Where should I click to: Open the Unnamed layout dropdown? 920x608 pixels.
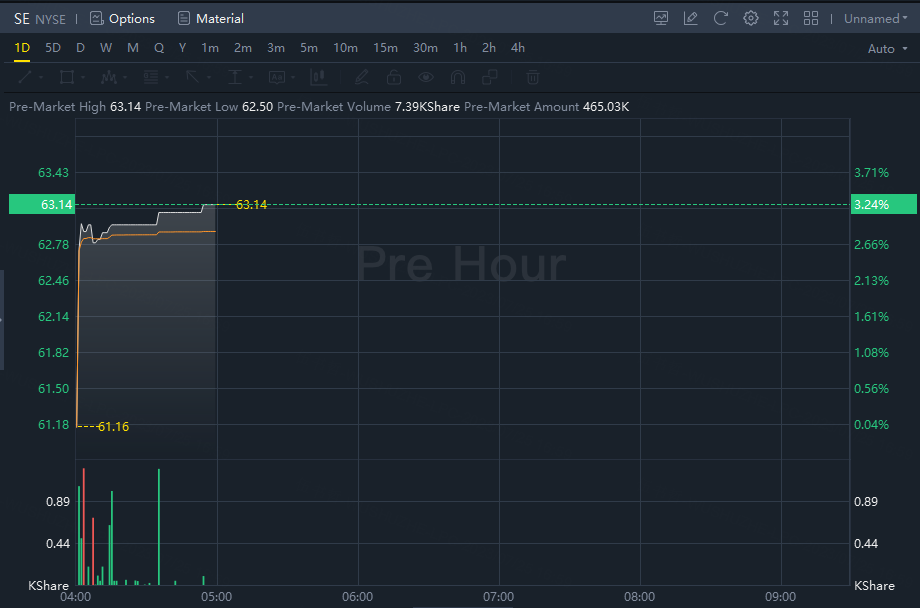click(x=875, y=19)
